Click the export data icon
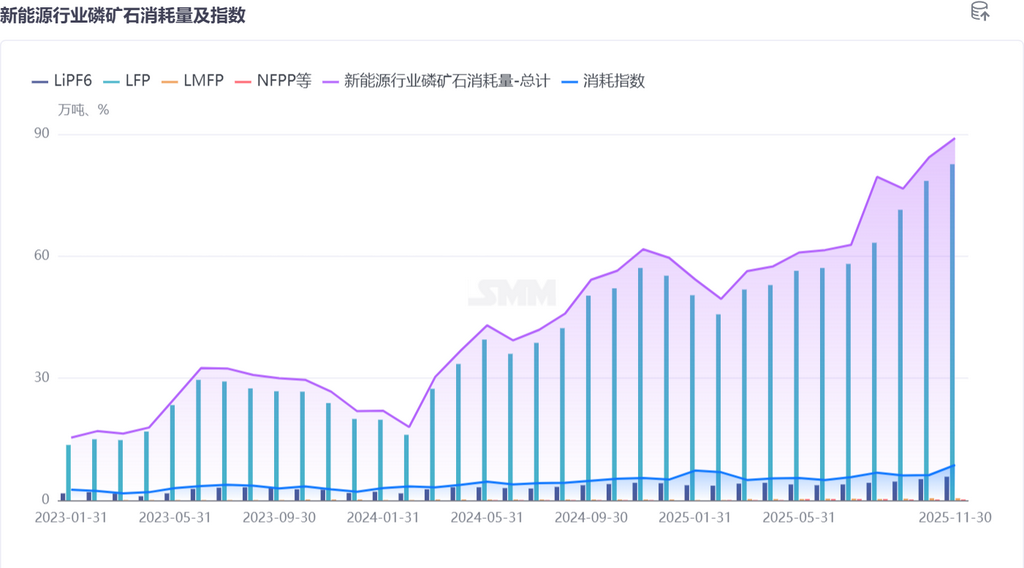 pyautogui.click(x=980, y=12)
